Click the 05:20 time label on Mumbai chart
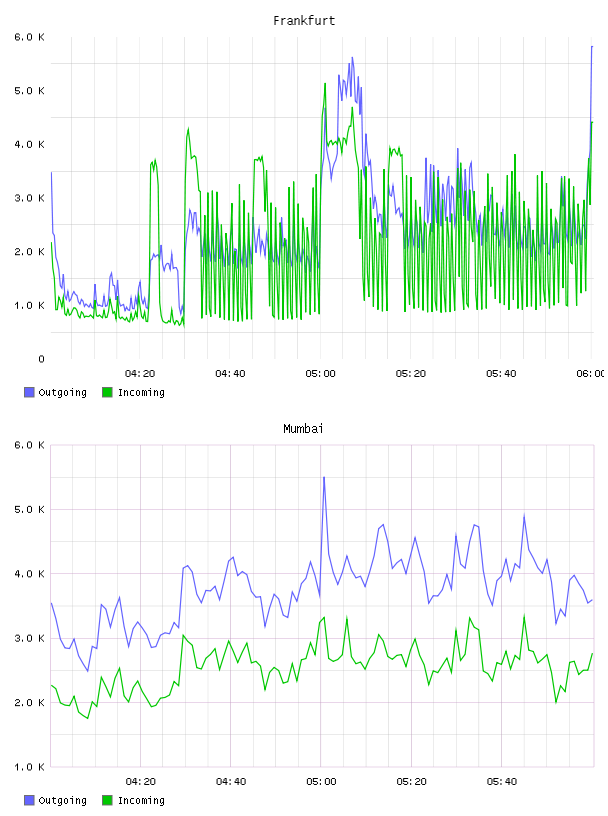 pos(411,781)
